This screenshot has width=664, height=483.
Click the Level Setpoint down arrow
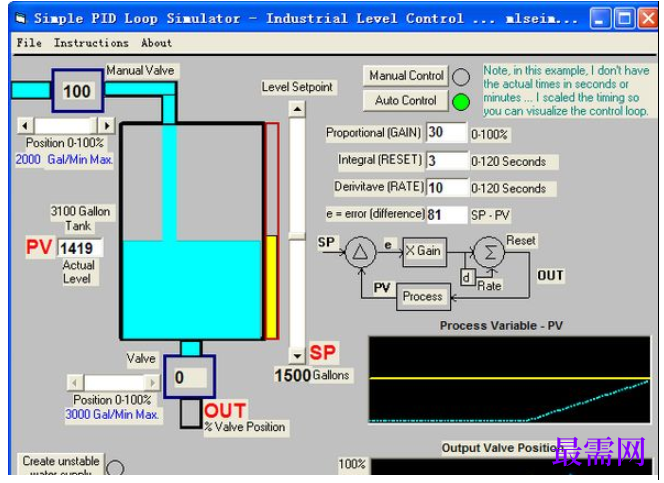point(297,356)
